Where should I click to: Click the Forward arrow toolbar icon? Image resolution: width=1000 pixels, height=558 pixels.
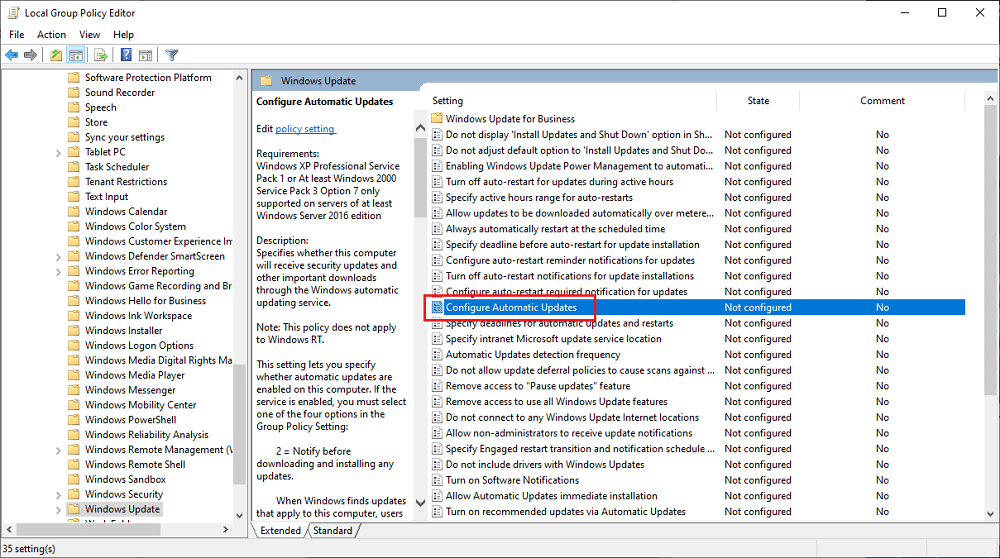coord(30,55)
